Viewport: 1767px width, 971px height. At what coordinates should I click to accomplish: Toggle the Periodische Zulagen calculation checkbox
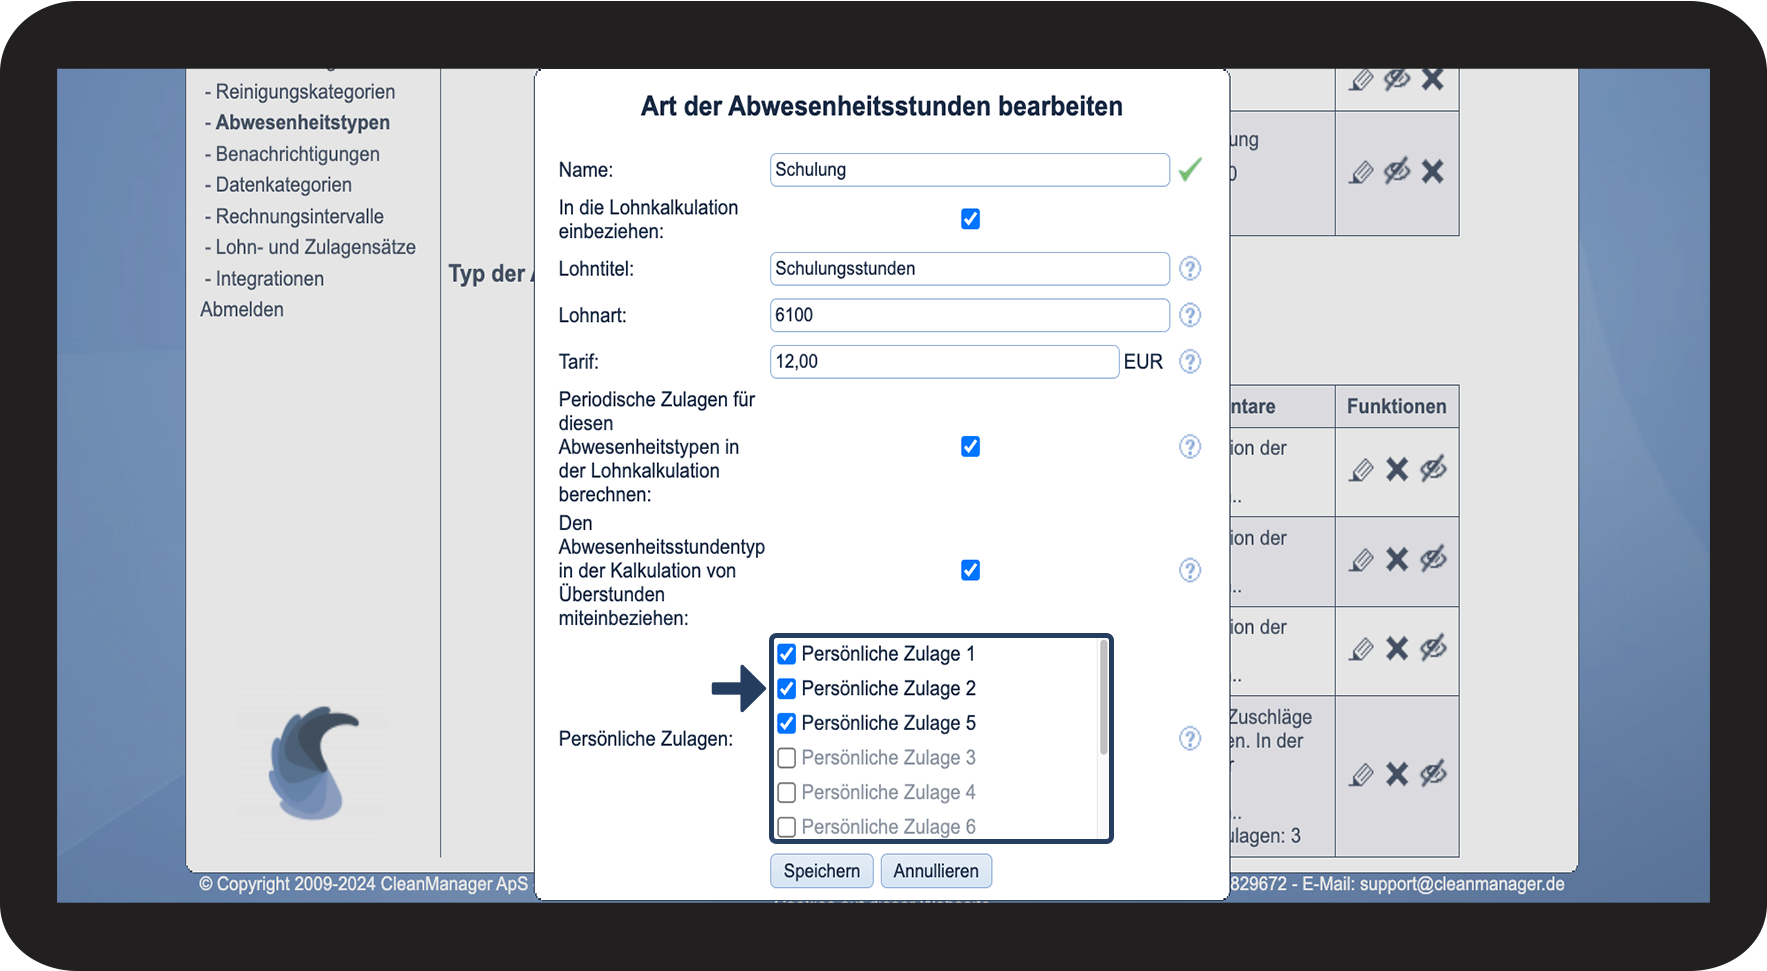[970, 447]
